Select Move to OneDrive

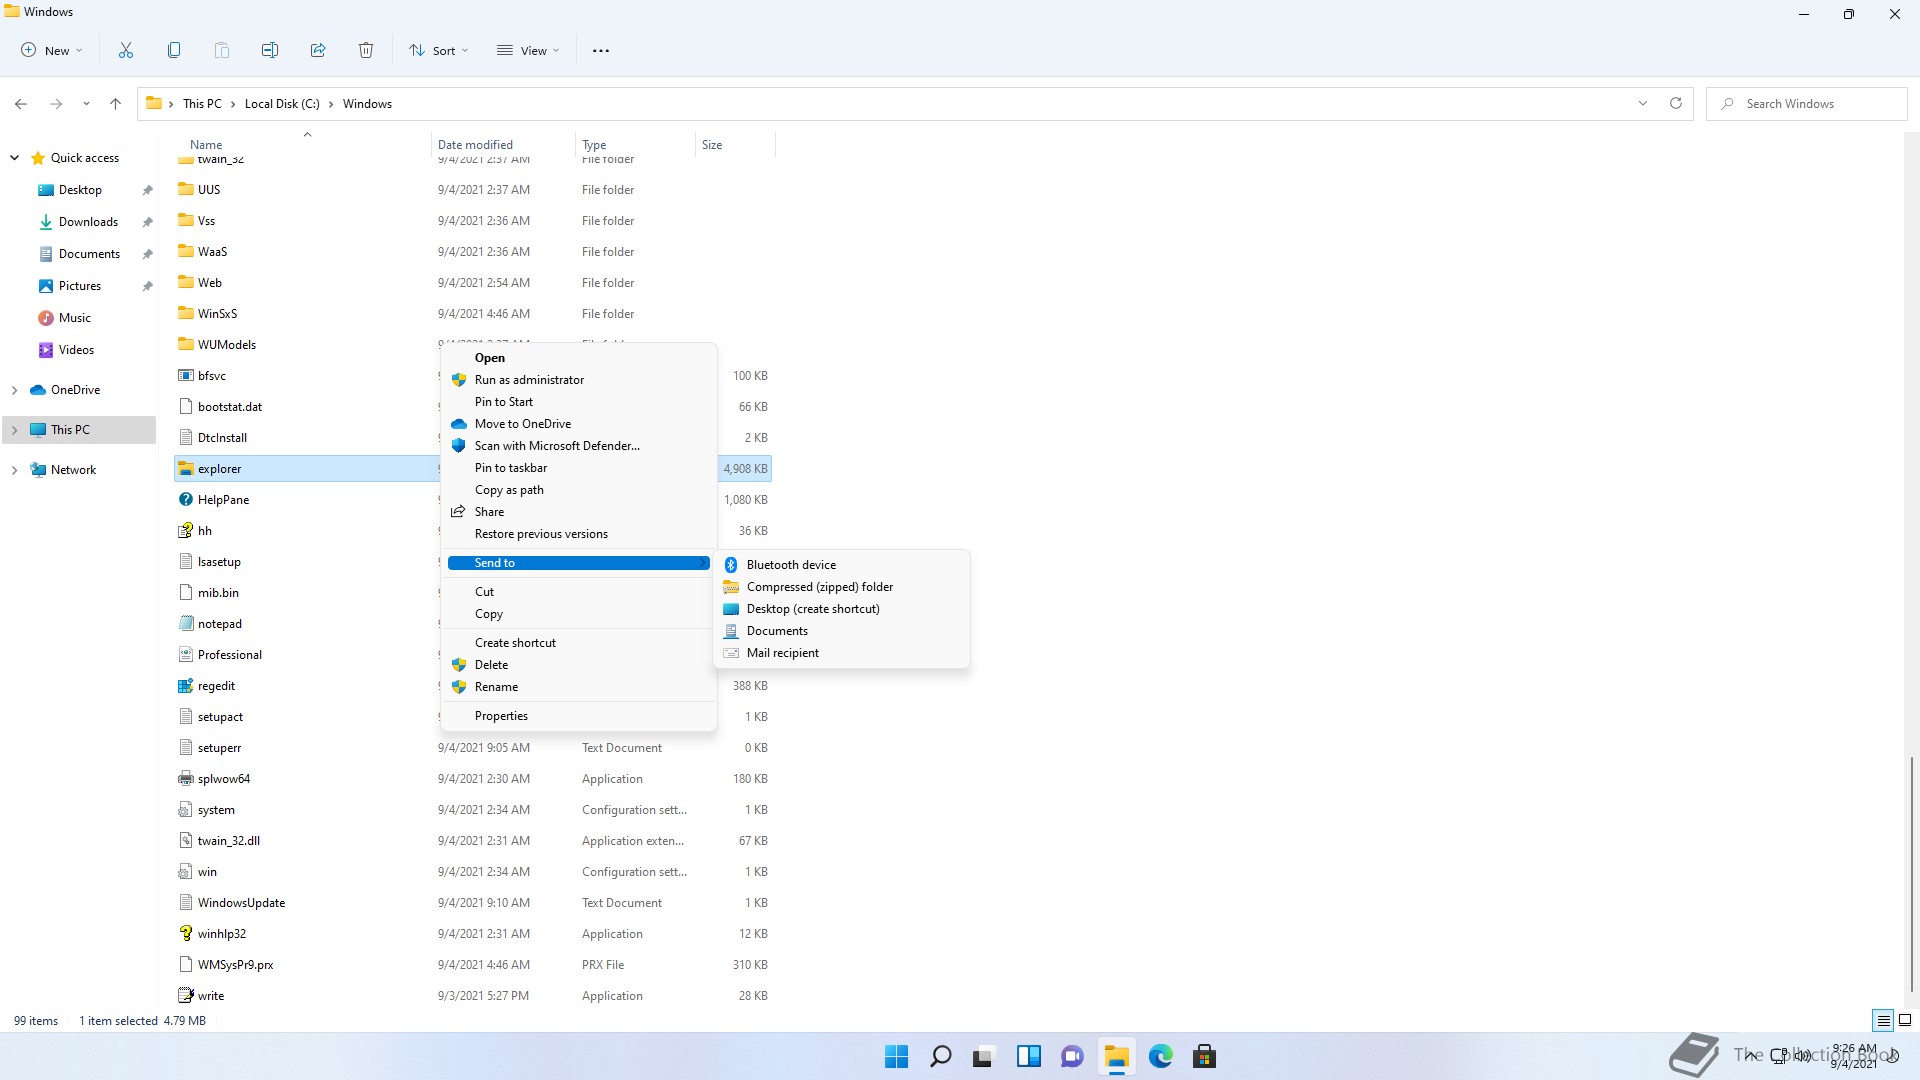pyautogui.click(x=578, y=424)
